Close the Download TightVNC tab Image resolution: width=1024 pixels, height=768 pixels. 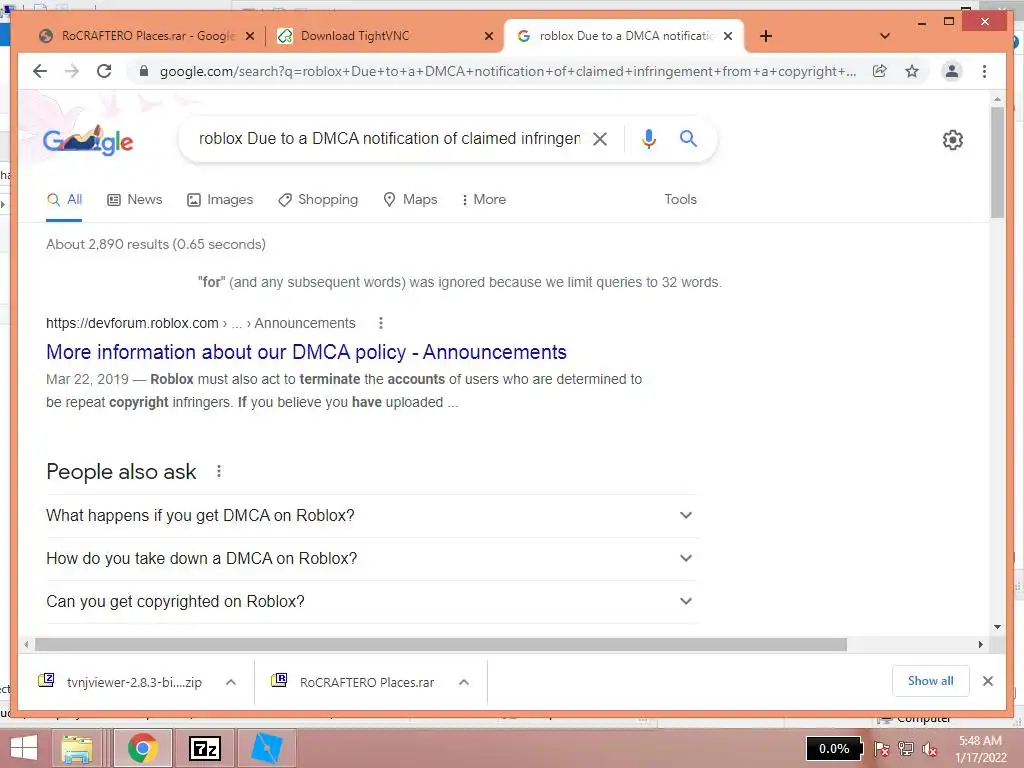click(488, 36)
